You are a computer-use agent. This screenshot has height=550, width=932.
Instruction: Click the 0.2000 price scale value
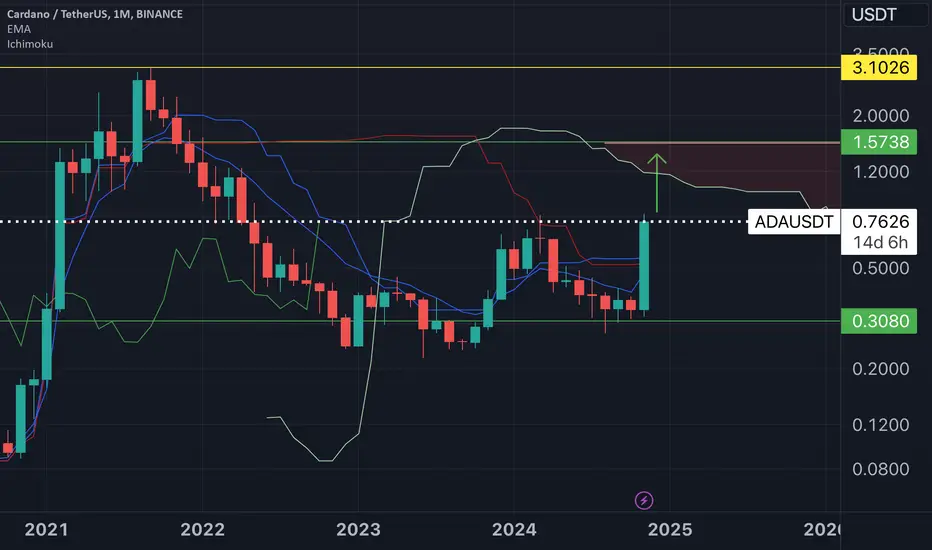880,369
